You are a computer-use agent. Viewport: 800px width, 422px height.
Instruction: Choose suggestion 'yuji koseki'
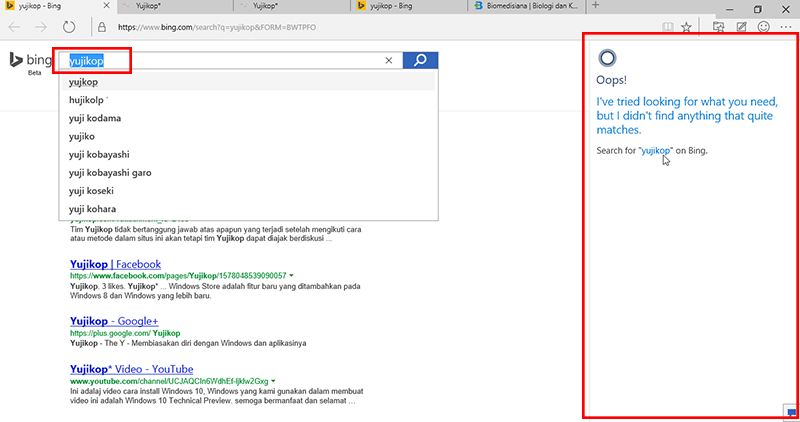coord(248,191)
